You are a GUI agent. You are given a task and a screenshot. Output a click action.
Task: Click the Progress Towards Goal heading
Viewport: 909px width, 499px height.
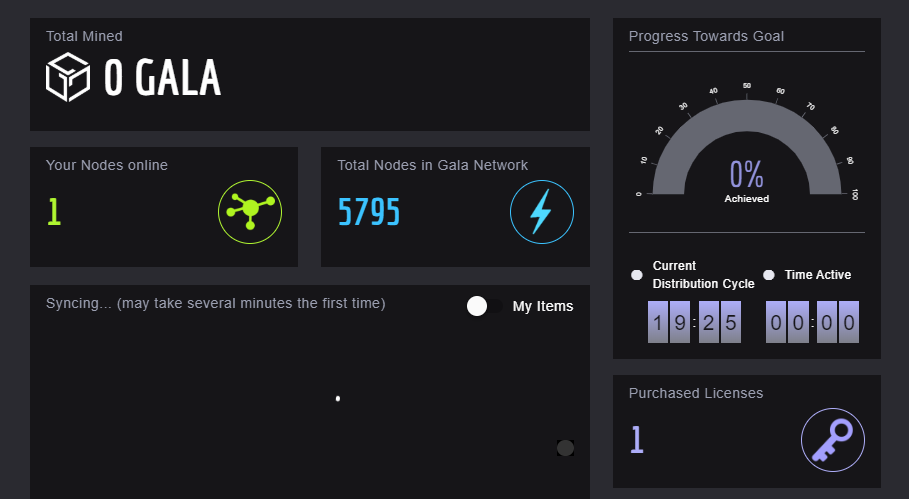tap(706, 36)
